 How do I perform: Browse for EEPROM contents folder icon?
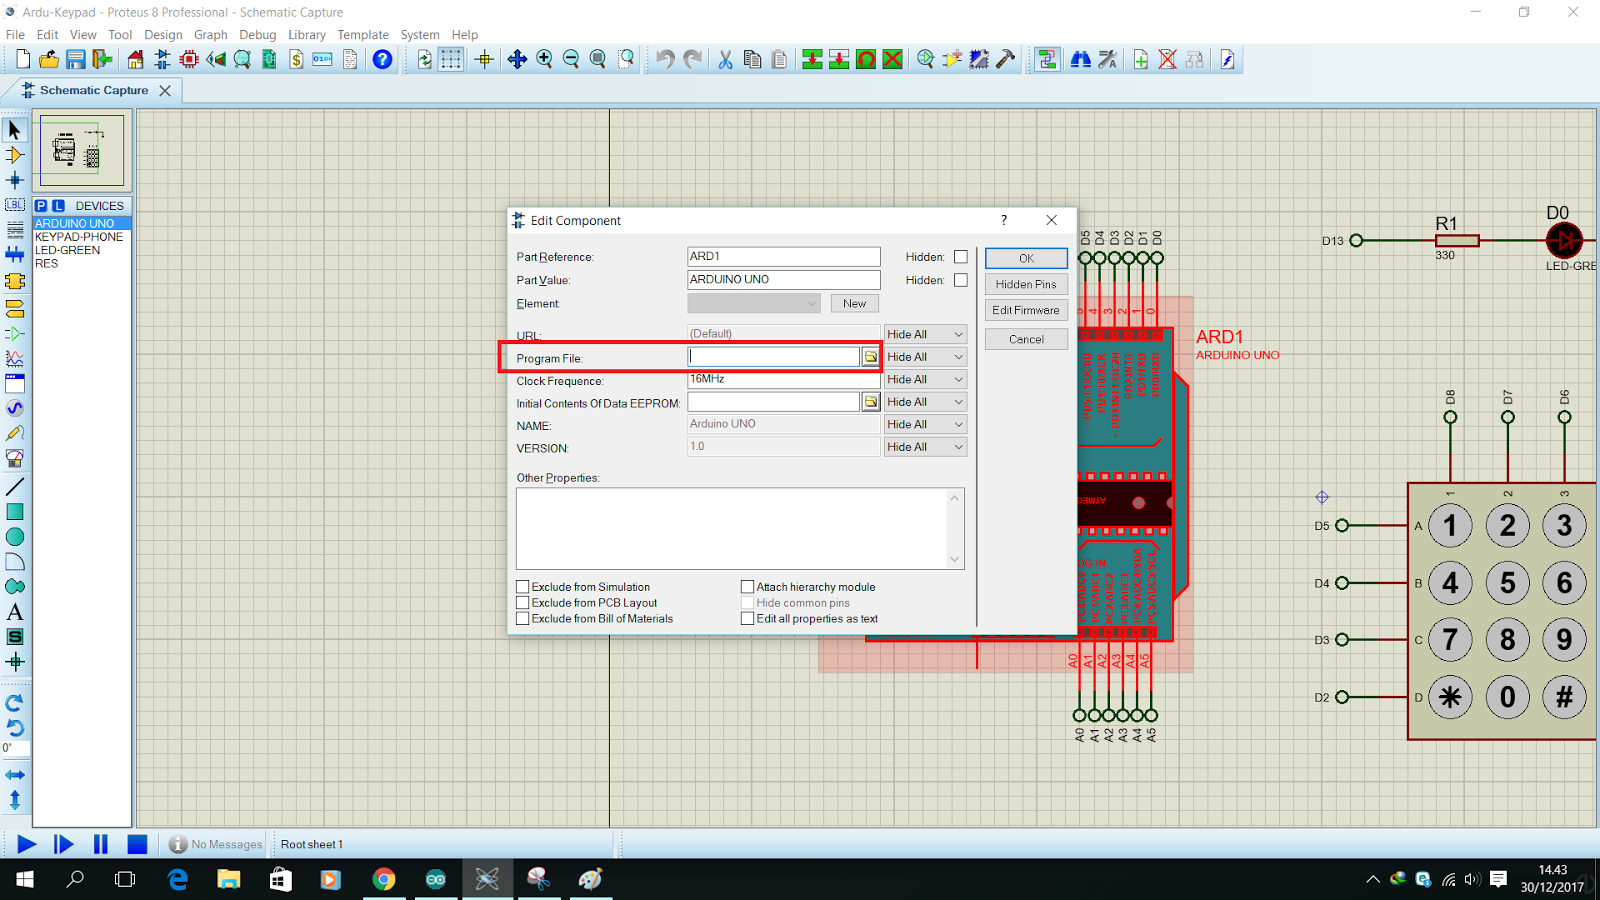pos(871,402)
